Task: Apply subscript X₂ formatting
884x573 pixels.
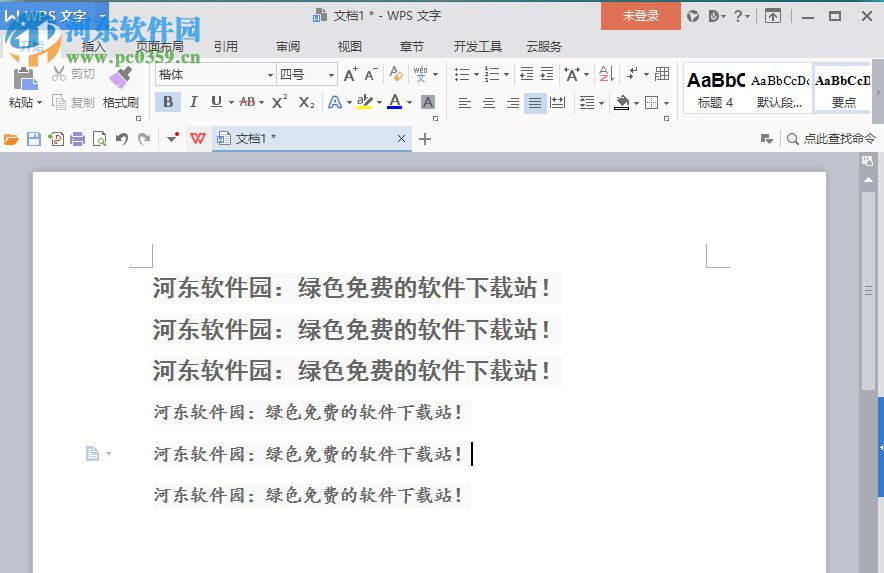Action: pos(306,102)
